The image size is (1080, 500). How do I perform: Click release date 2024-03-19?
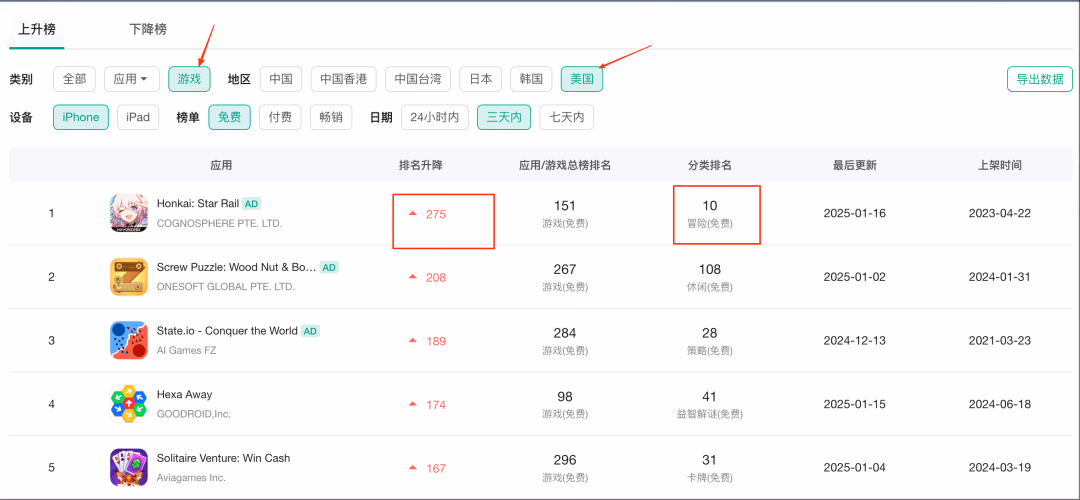tap(999, 467)
